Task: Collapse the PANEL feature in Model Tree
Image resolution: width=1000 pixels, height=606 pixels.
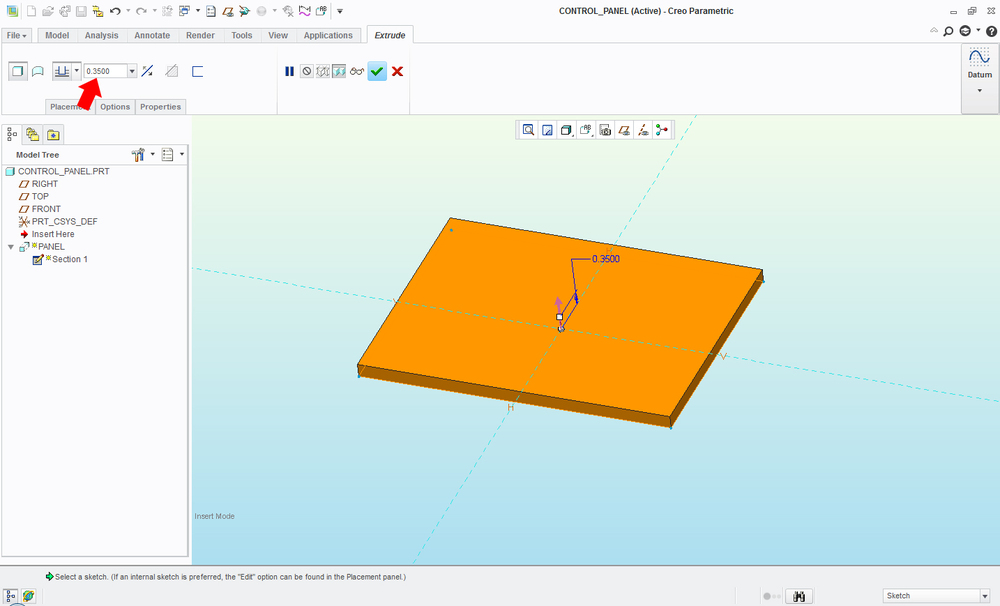Action: (x=11, y=247)
